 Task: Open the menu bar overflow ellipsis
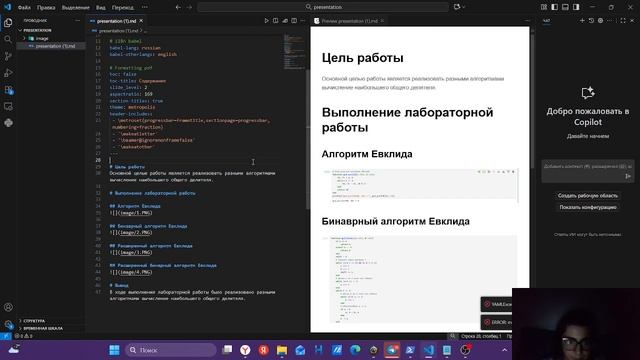click(144, 7)
